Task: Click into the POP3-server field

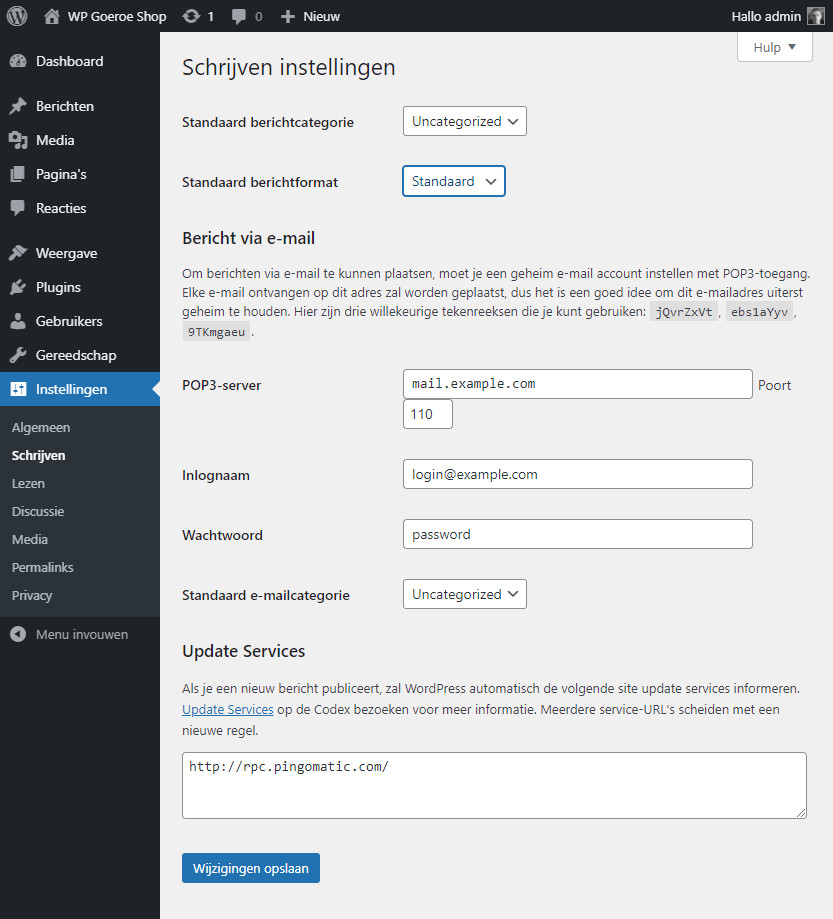Action: pos(577,384)
